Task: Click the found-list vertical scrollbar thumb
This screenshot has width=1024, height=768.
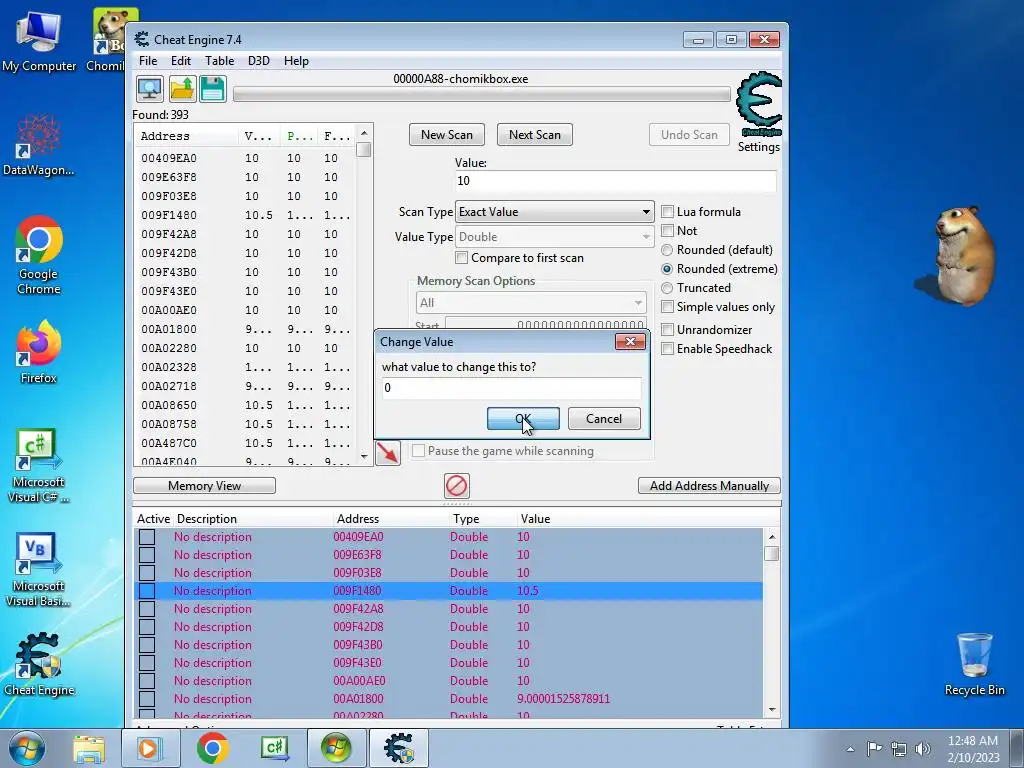Action: 364,150
